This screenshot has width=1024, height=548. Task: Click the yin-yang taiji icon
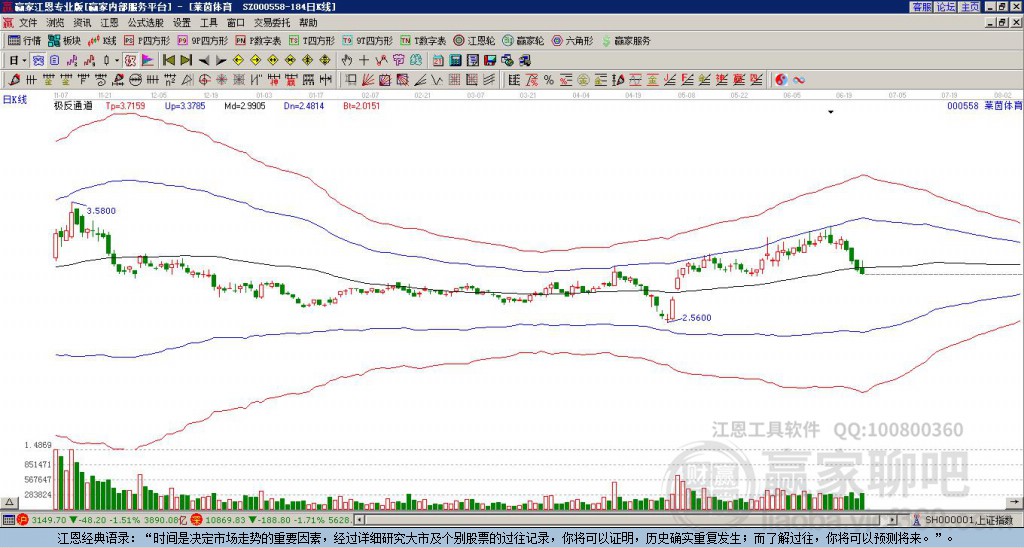[781, 80]
